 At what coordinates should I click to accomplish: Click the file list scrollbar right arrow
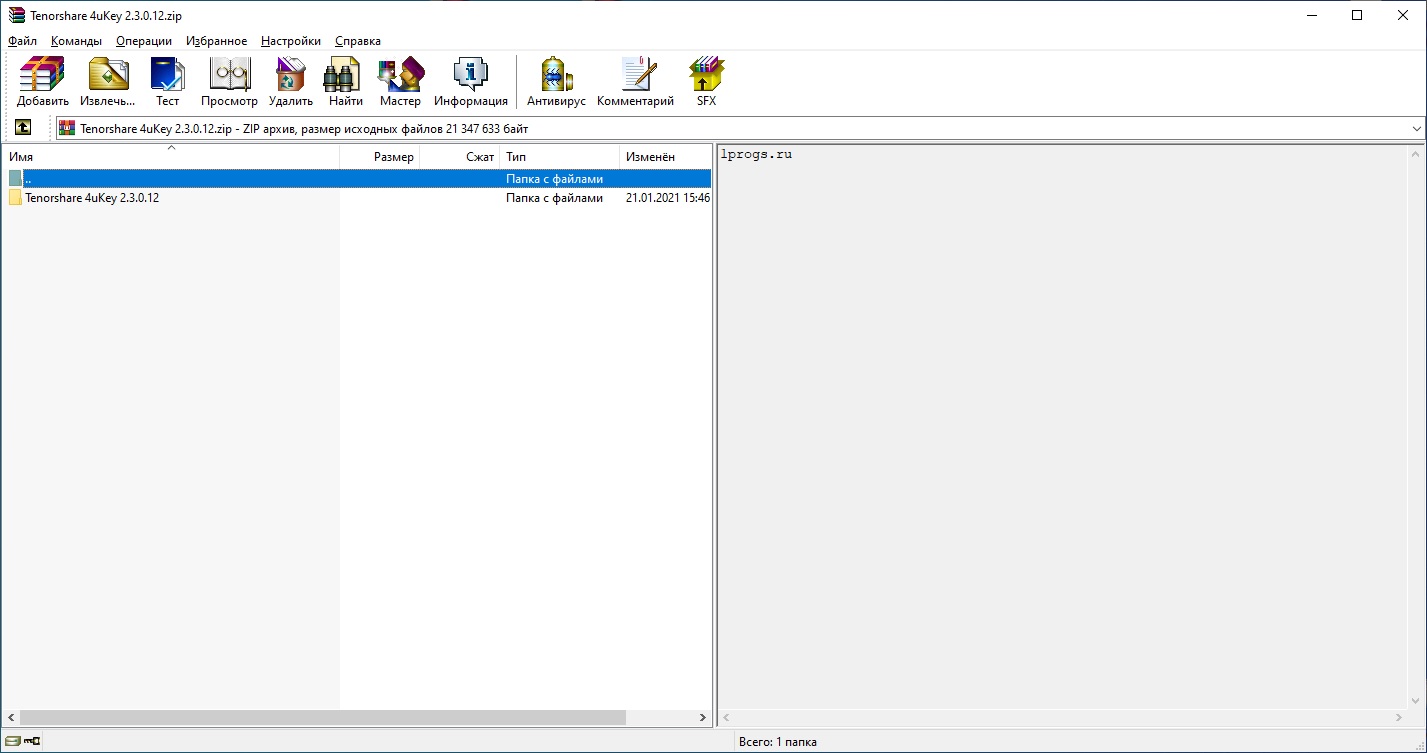pyautogui.click(x=704, y=718)
